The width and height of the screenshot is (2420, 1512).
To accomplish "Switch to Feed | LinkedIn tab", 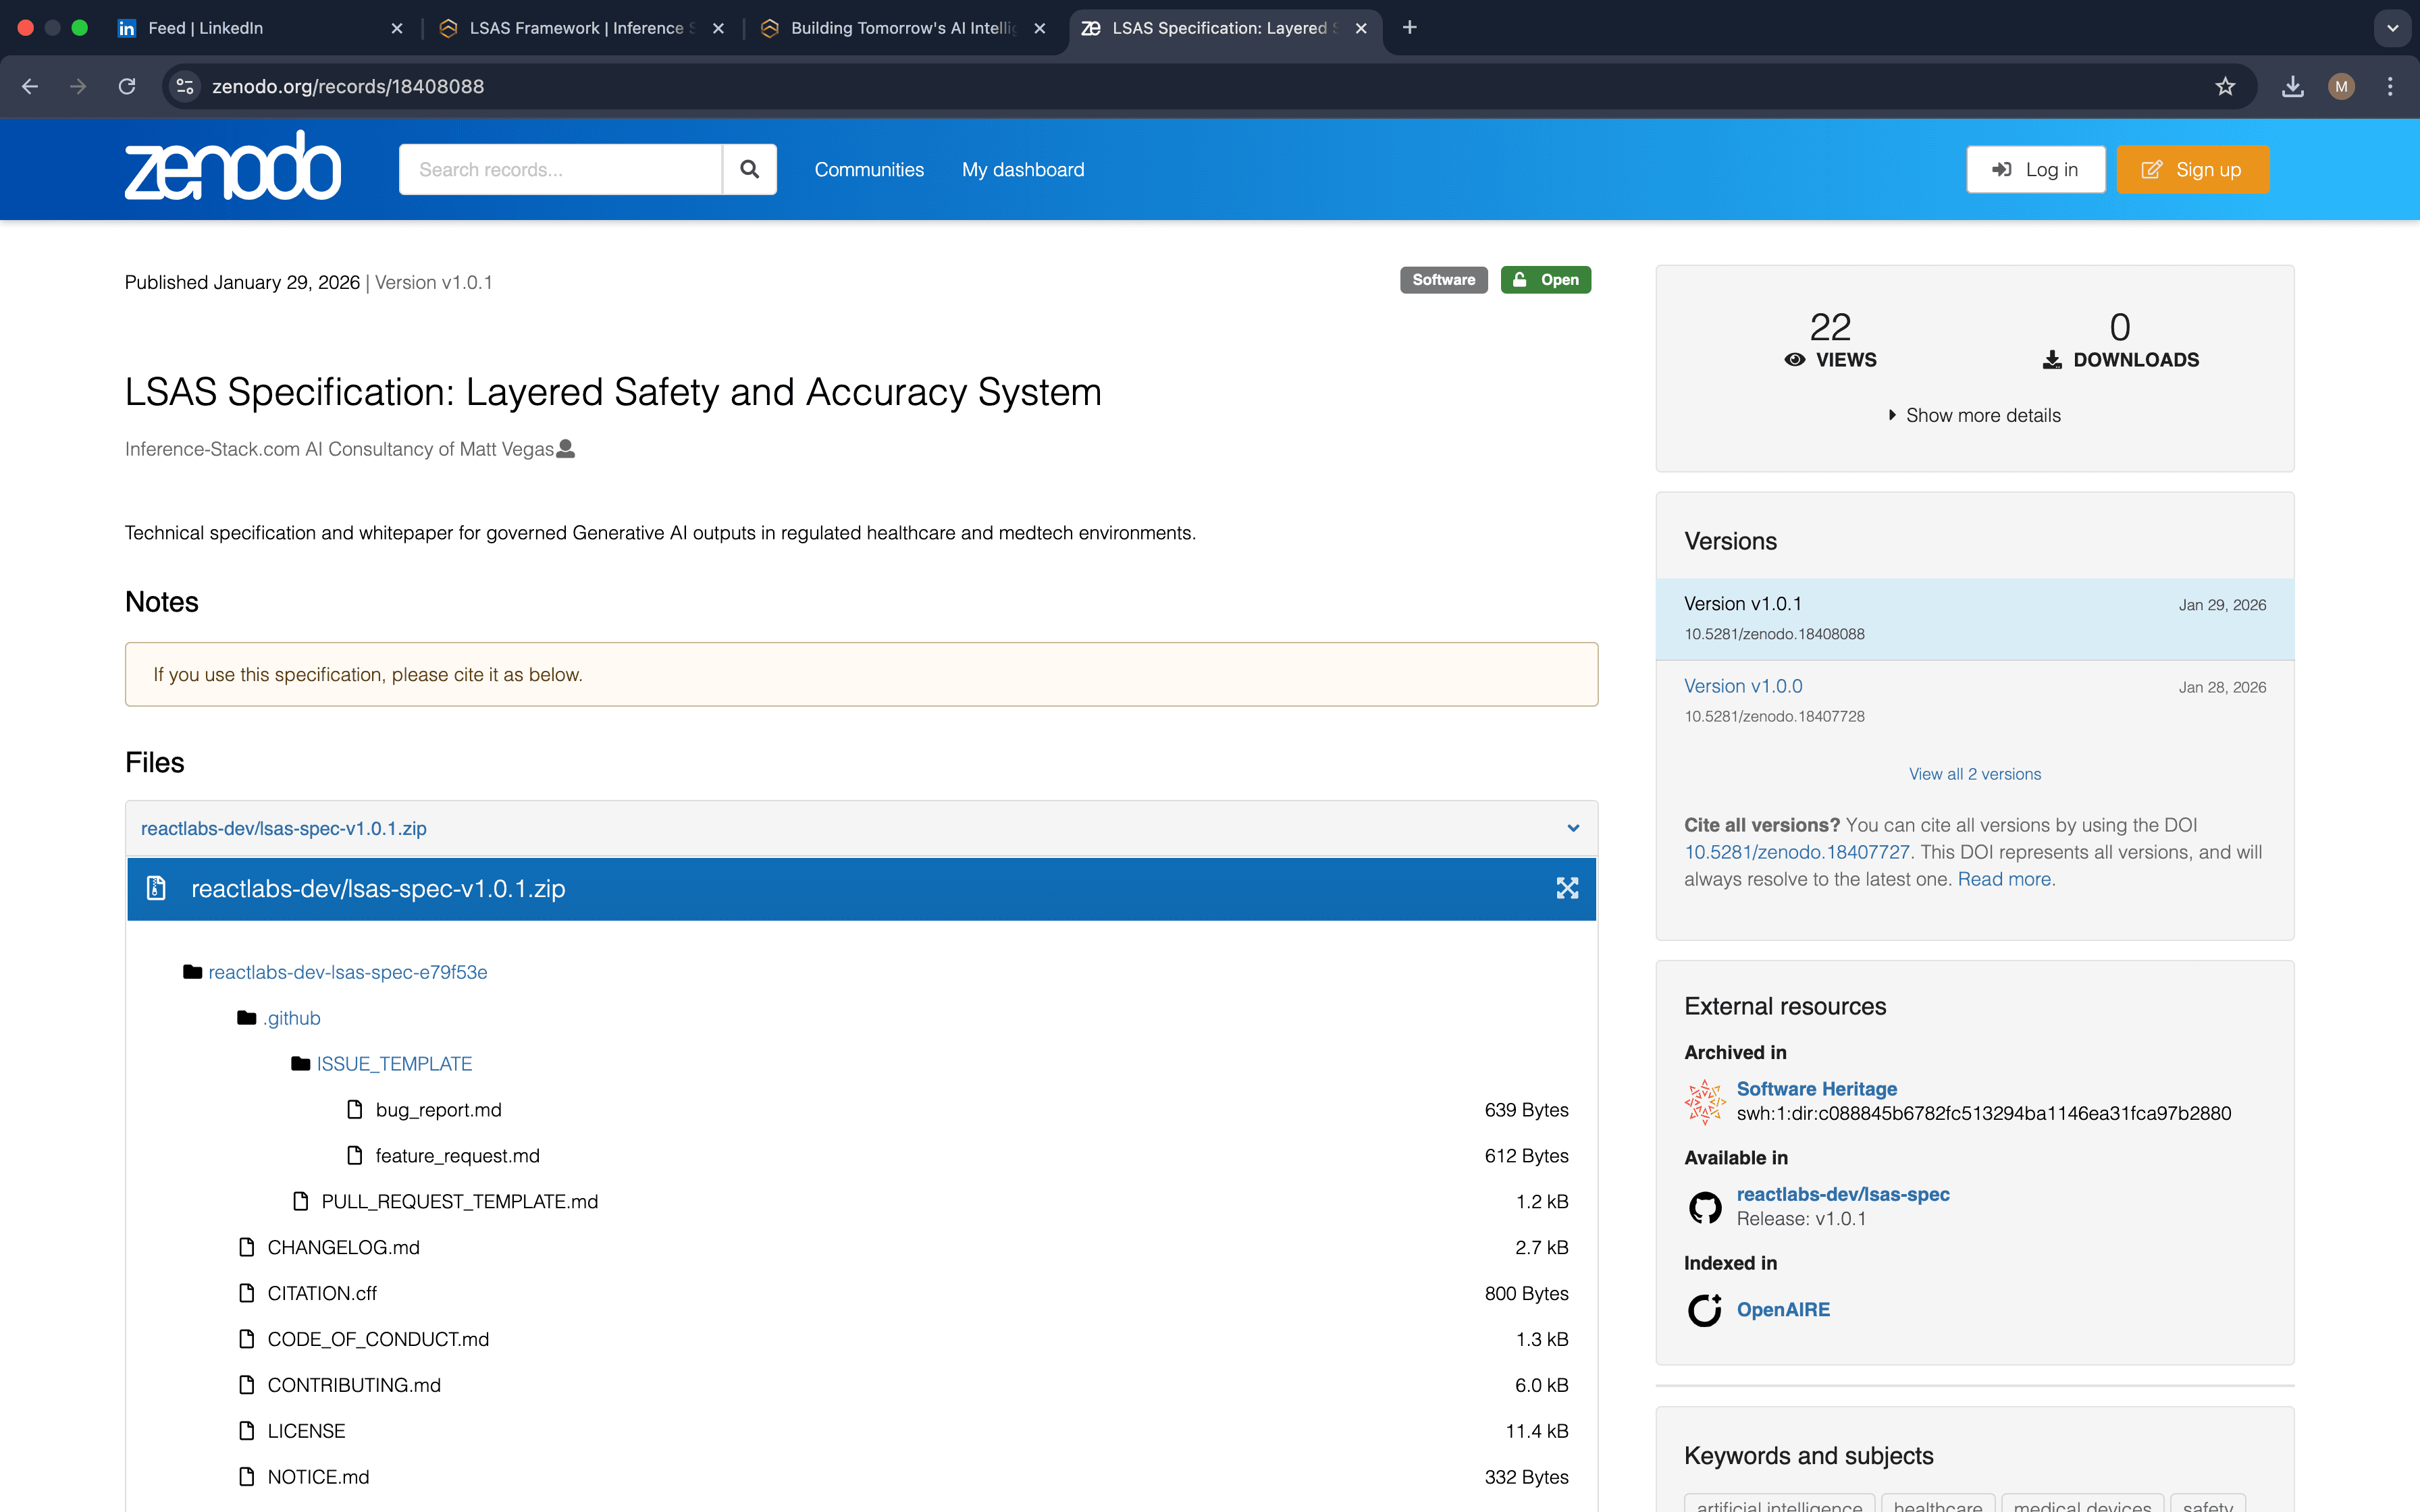I will [x=205, y=28].
